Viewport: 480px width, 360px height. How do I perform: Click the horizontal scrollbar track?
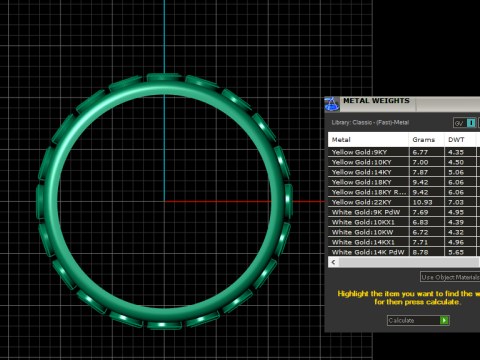(409, 262)
